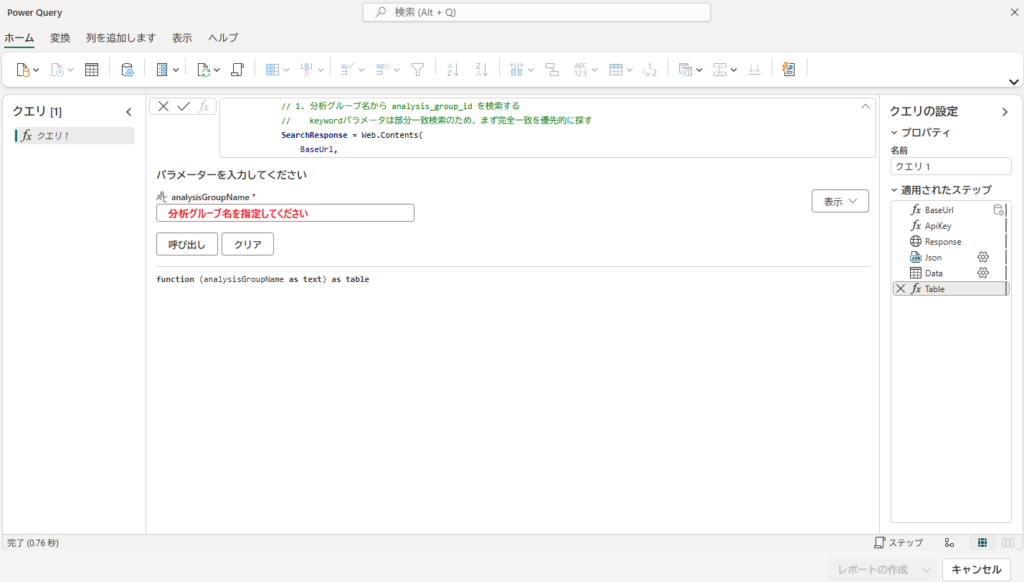Click the キャンセル button
This screenshot has height=582, width=1024.
[976, 570]
